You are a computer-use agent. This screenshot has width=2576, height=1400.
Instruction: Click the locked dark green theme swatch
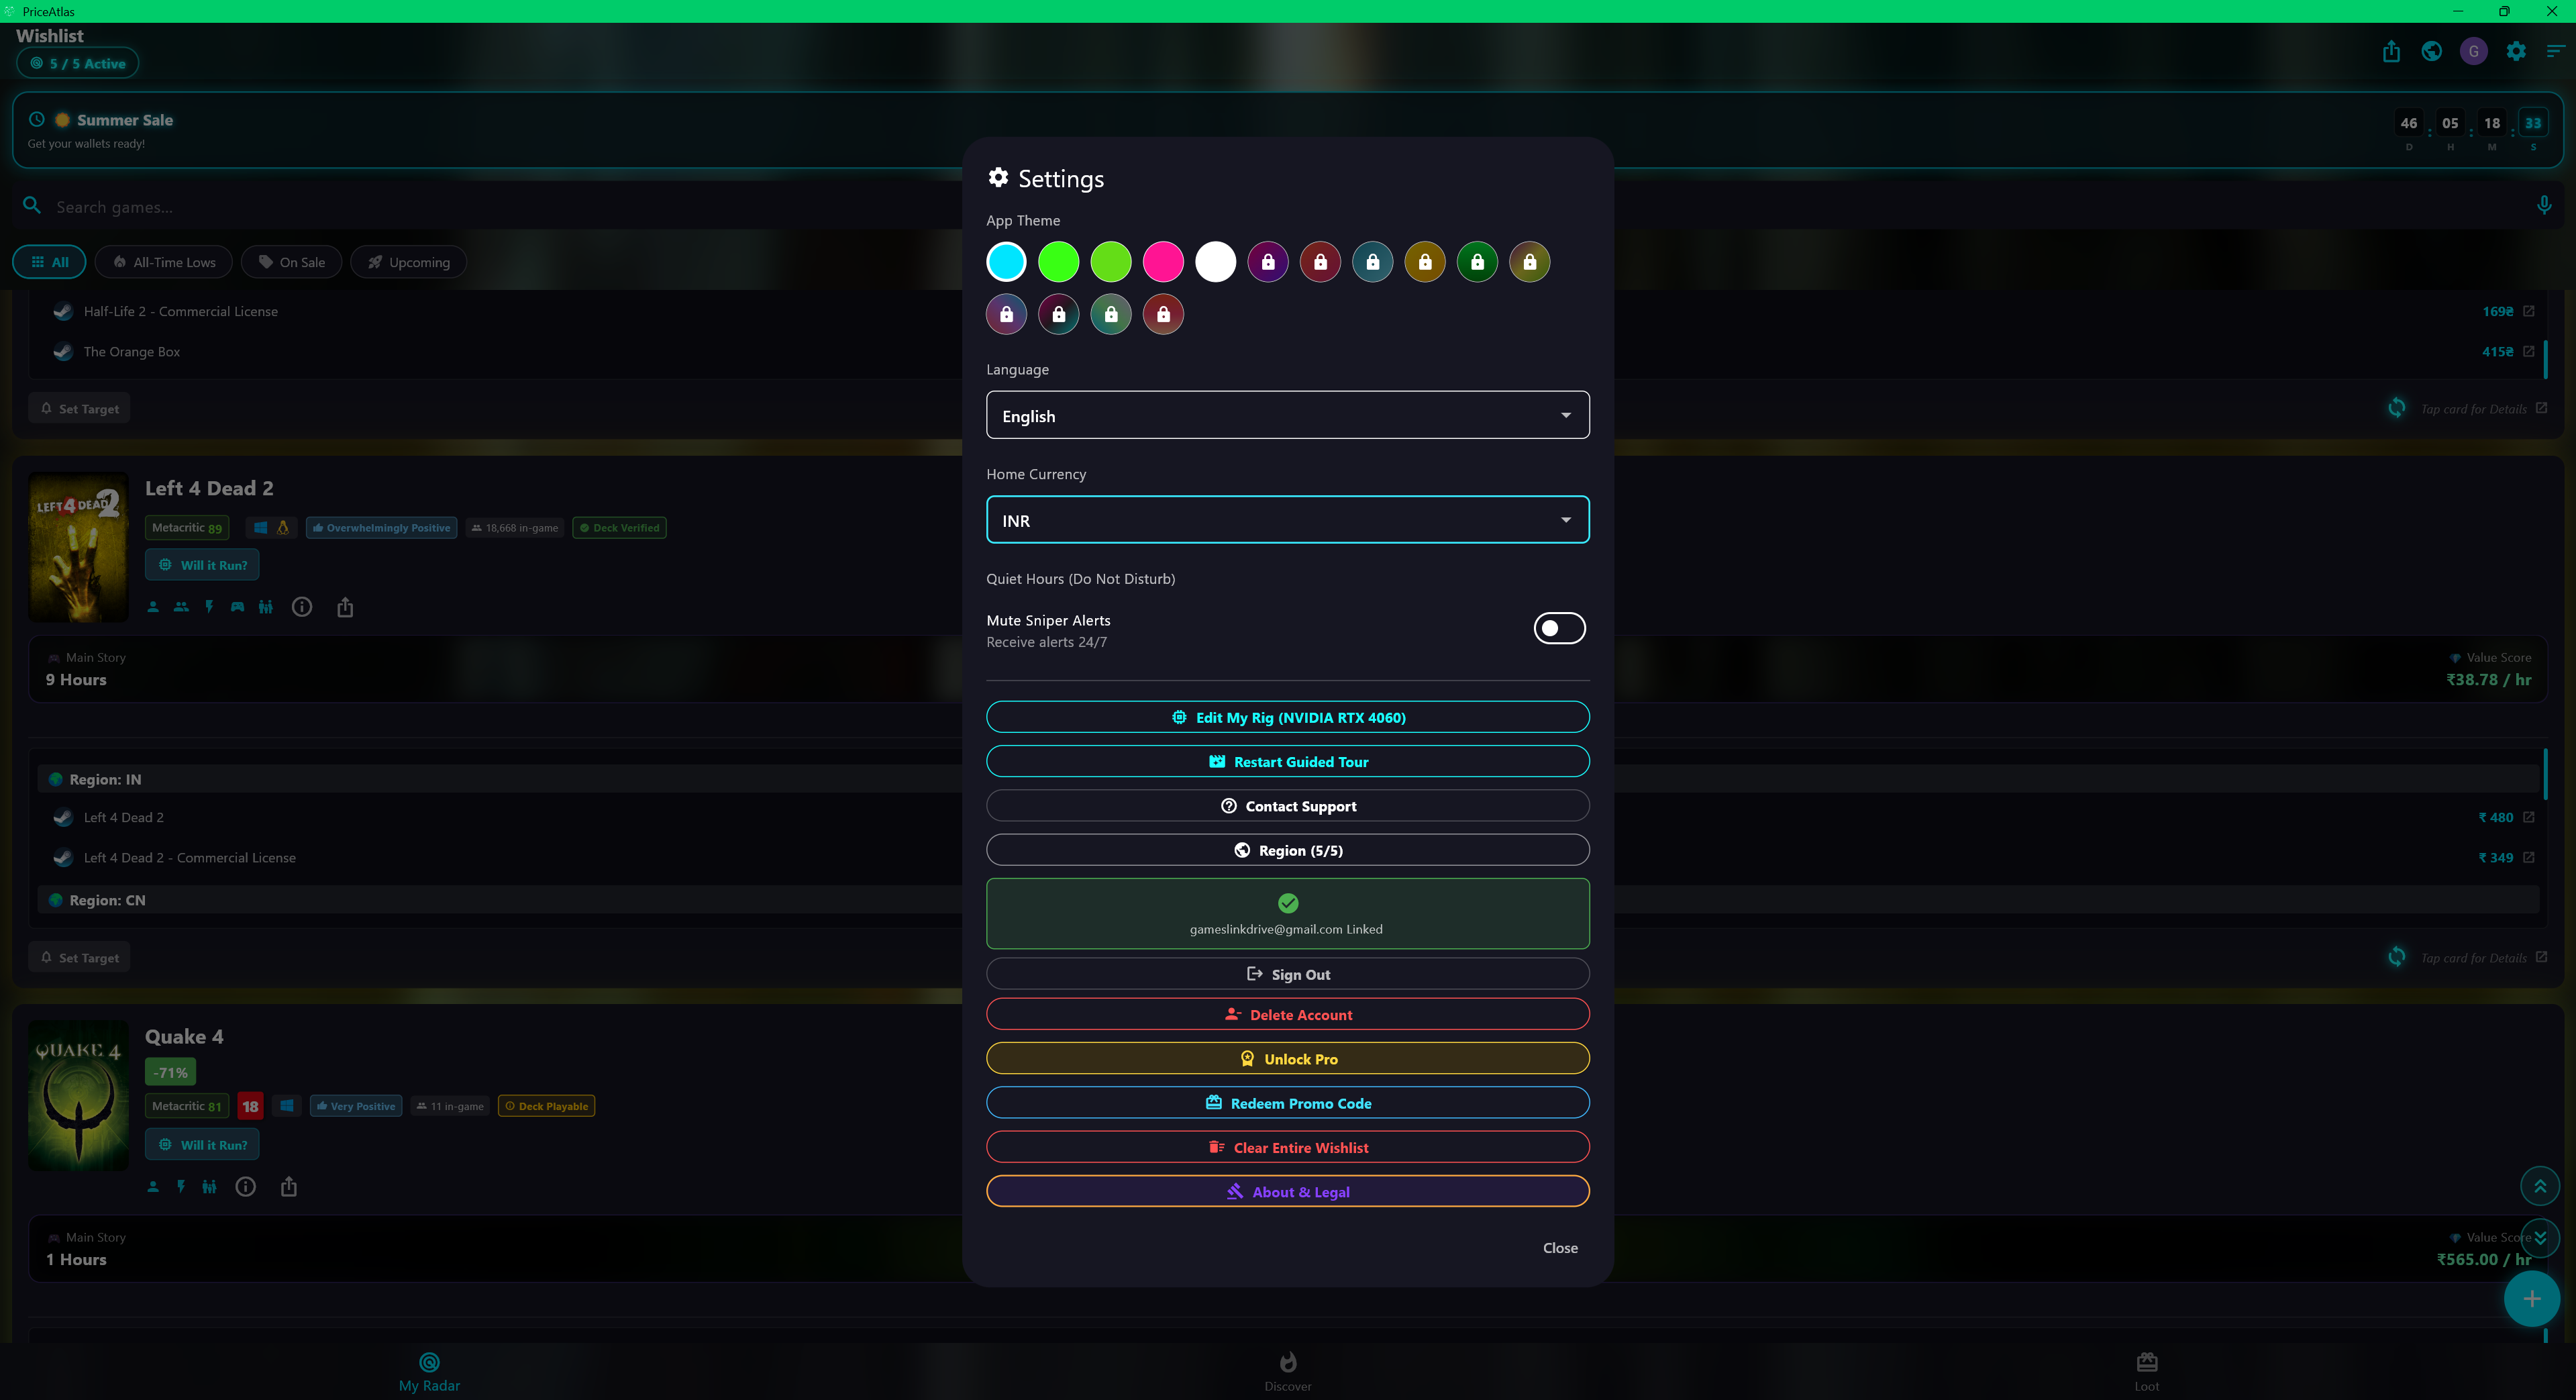click(x=1477, y=262)
